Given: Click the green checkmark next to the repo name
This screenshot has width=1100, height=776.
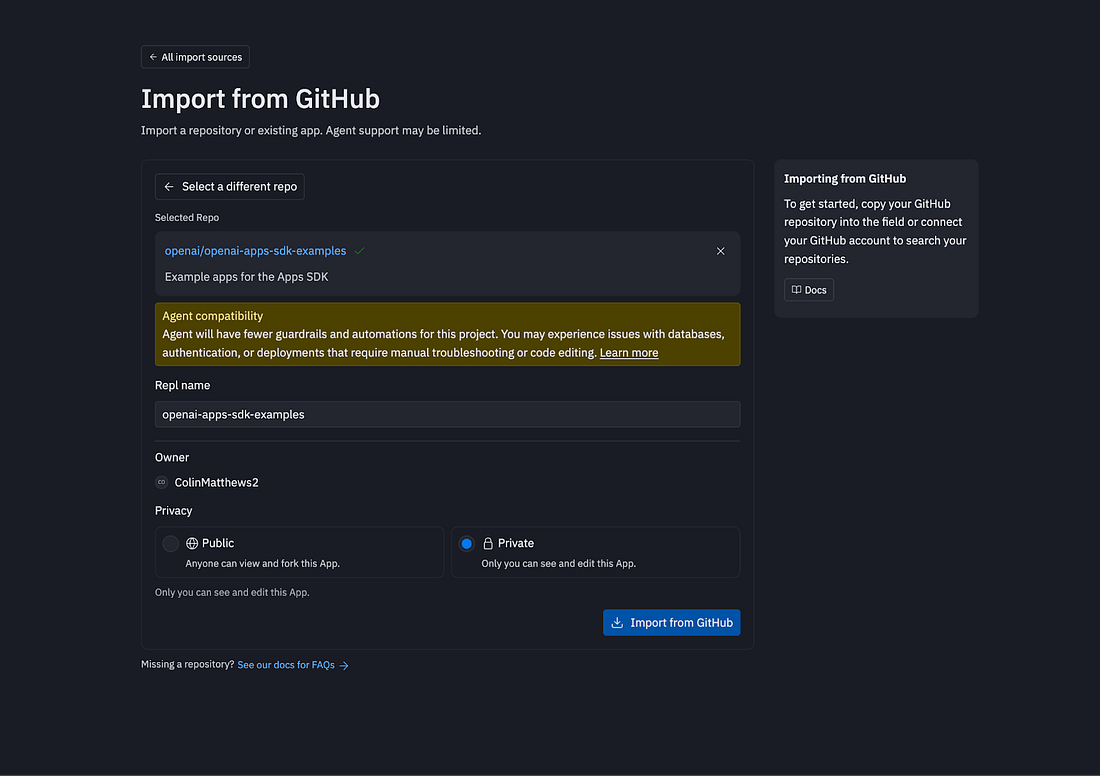Looking at the screenshot, I should point(360,251).
